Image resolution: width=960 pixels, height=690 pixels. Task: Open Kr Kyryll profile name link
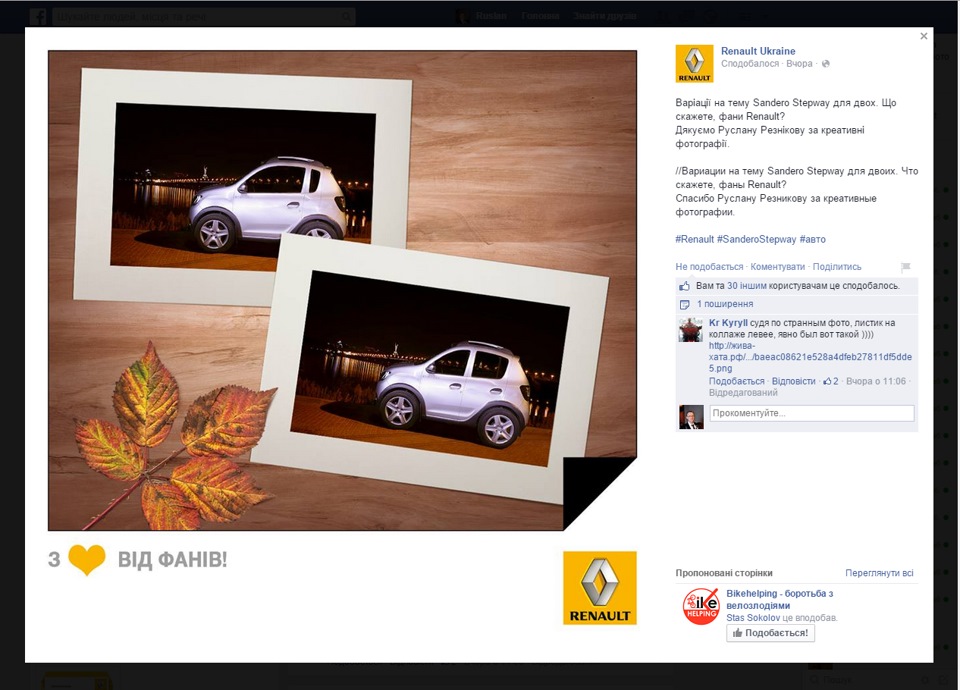(728, 323)
